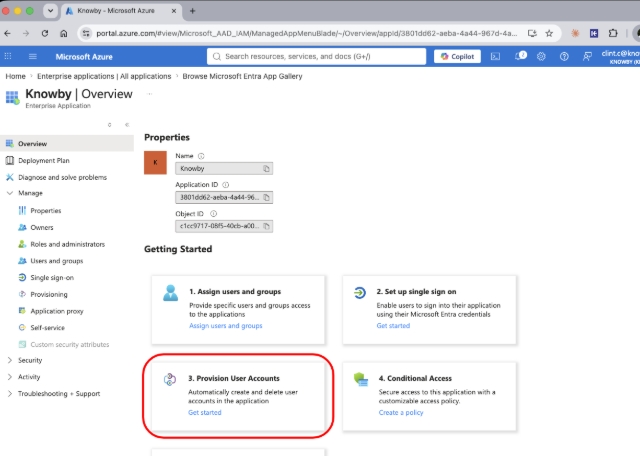This screenshot has height=456, width=640.
Task: Open the portal settings gear
Action: coord(541,56)
